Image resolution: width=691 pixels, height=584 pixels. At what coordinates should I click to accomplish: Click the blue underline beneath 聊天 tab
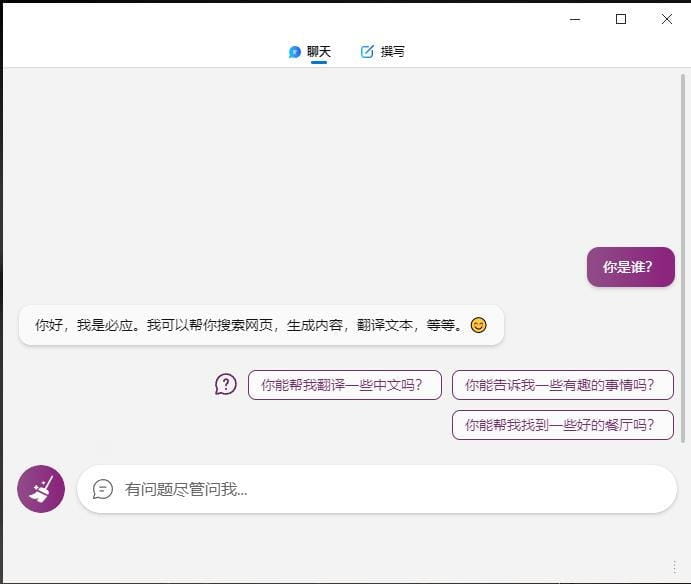click(x=319, y=63)
